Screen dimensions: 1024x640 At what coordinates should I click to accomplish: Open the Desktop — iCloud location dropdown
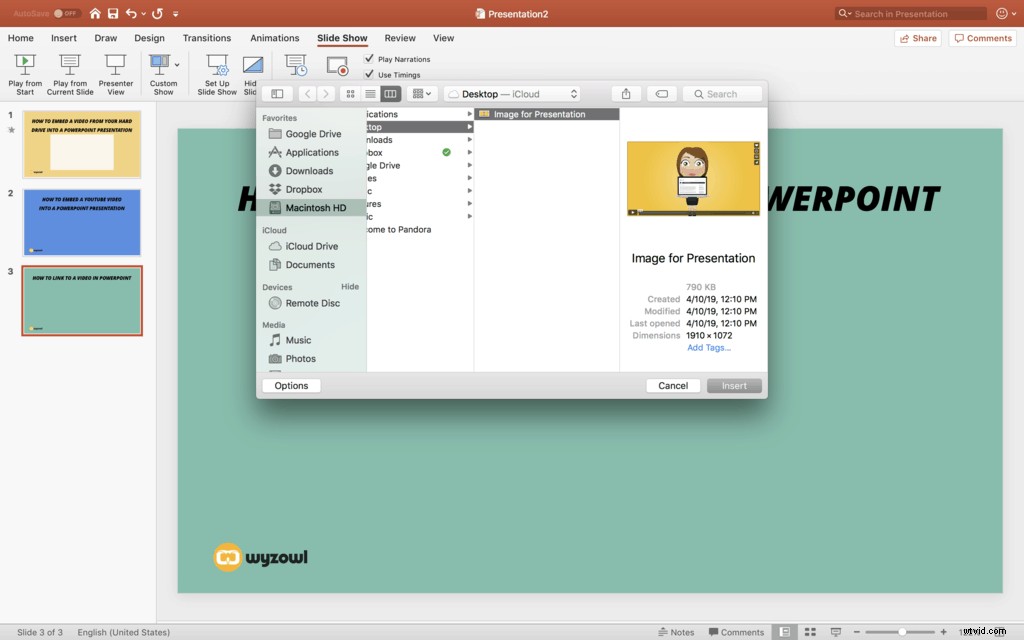(512, 93)
